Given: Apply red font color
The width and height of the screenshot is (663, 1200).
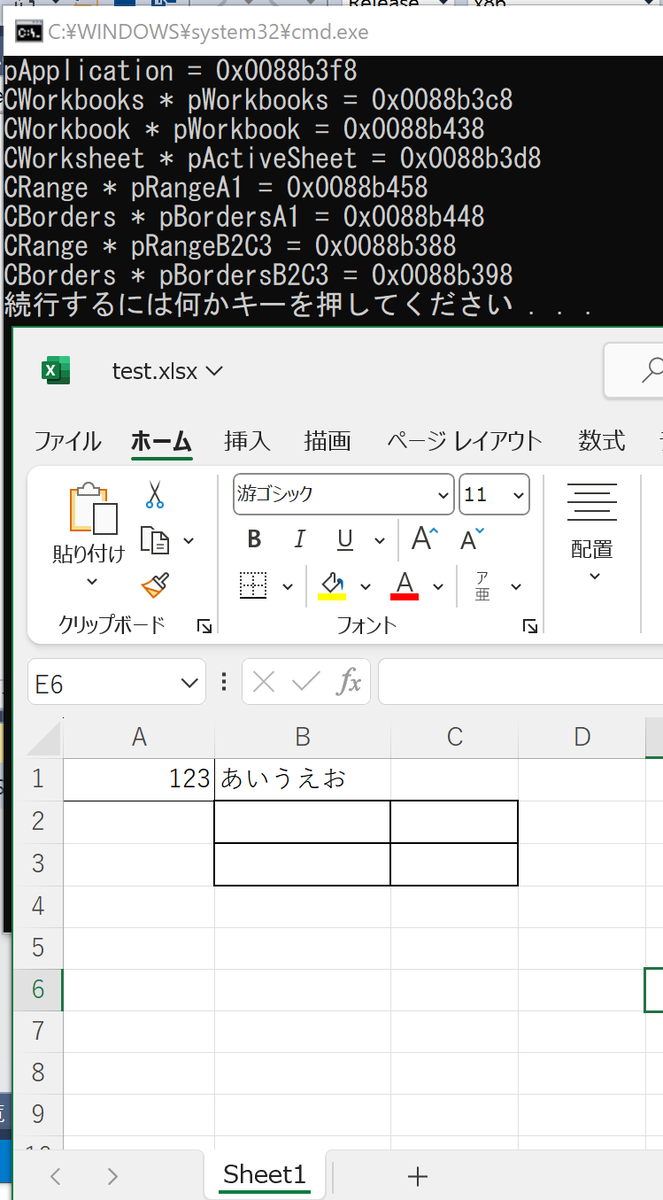Looking at the screenshot, I should coord(404,586).
